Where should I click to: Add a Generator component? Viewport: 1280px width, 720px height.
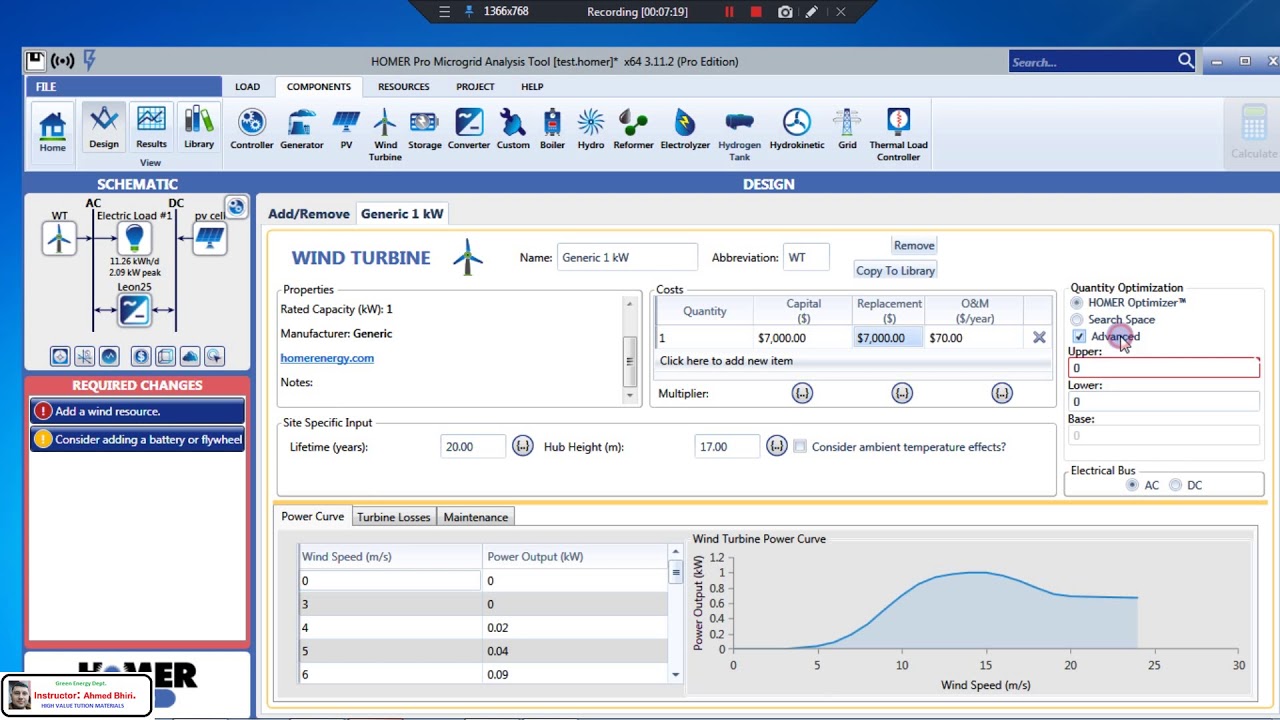tap(301, 130)
